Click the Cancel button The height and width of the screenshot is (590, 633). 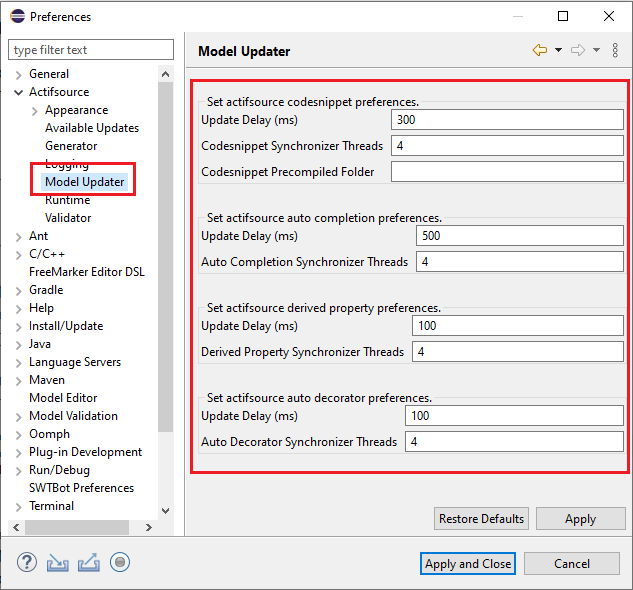(572, 563)
